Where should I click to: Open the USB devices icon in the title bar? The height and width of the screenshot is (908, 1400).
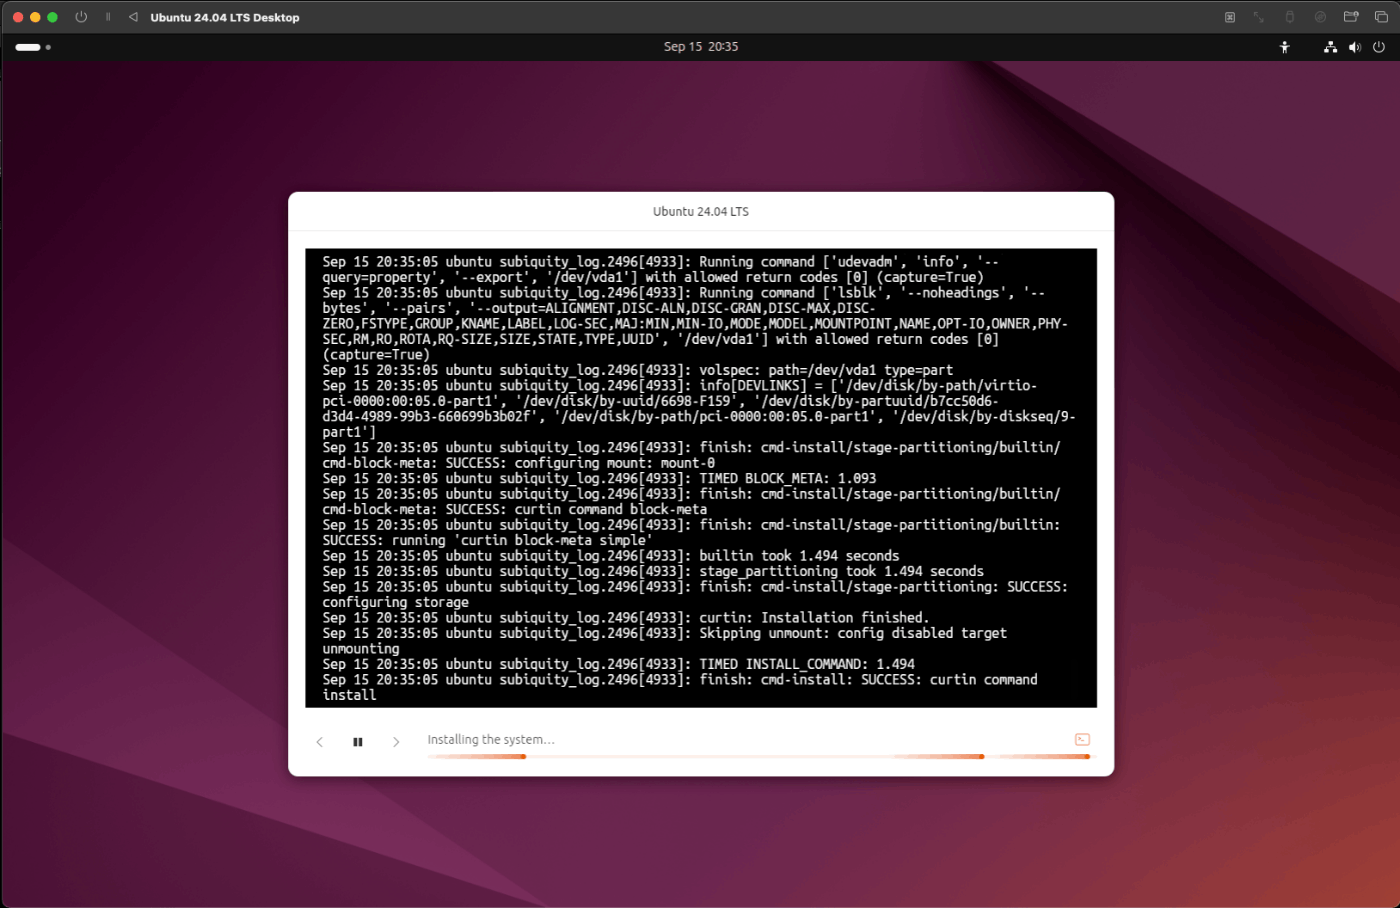point(1290,17)
